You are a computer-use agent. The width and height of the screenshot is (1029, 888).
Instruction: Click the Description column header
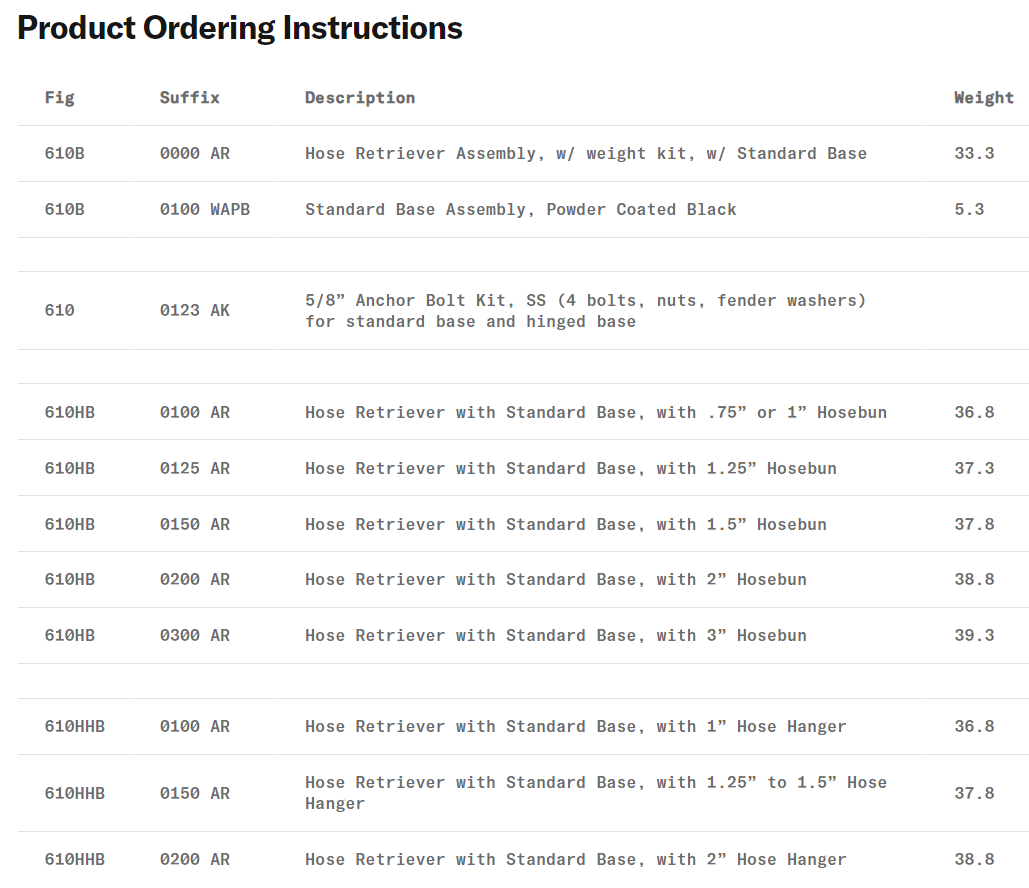pos(360,98)
